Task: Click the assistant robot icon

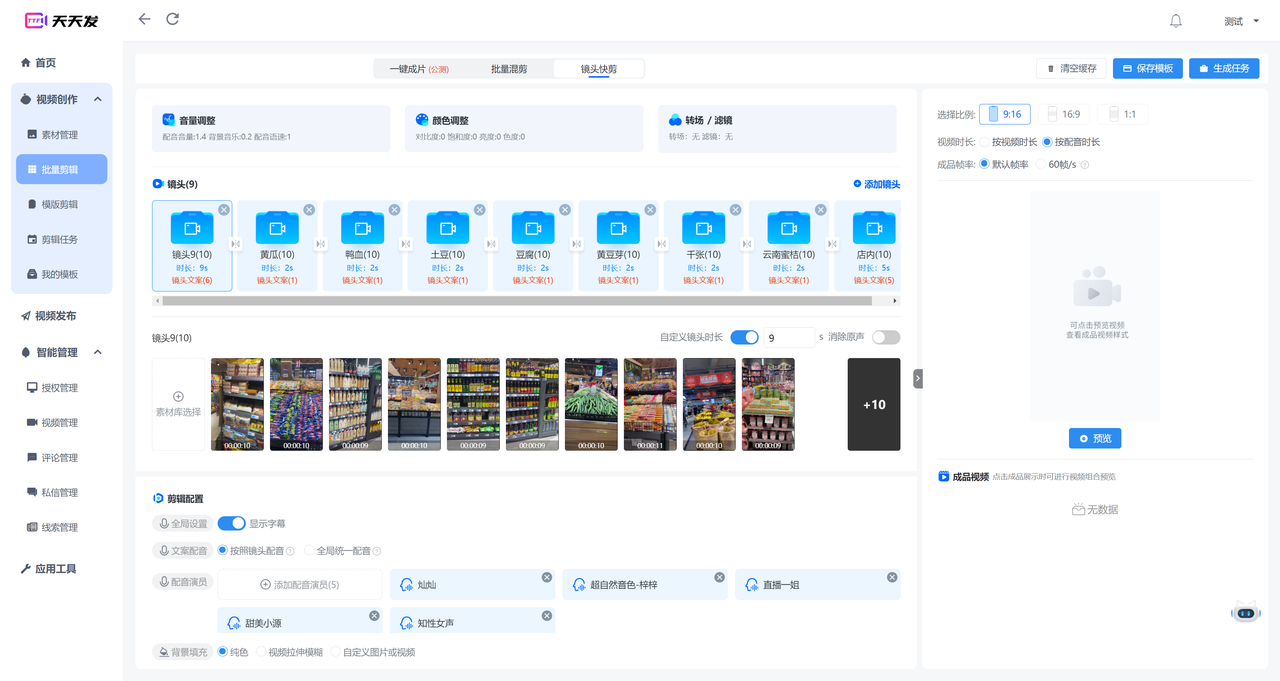Action: coord(1245,612)
